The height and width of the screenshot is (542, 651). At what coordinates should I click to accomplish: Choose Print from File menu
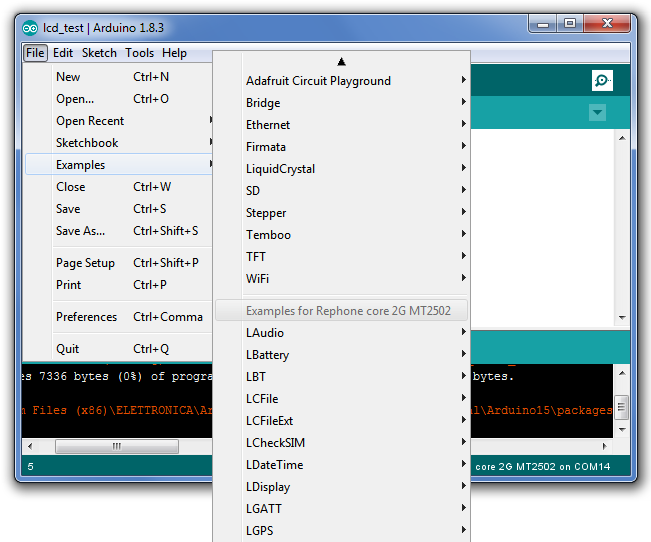(119, 285)
